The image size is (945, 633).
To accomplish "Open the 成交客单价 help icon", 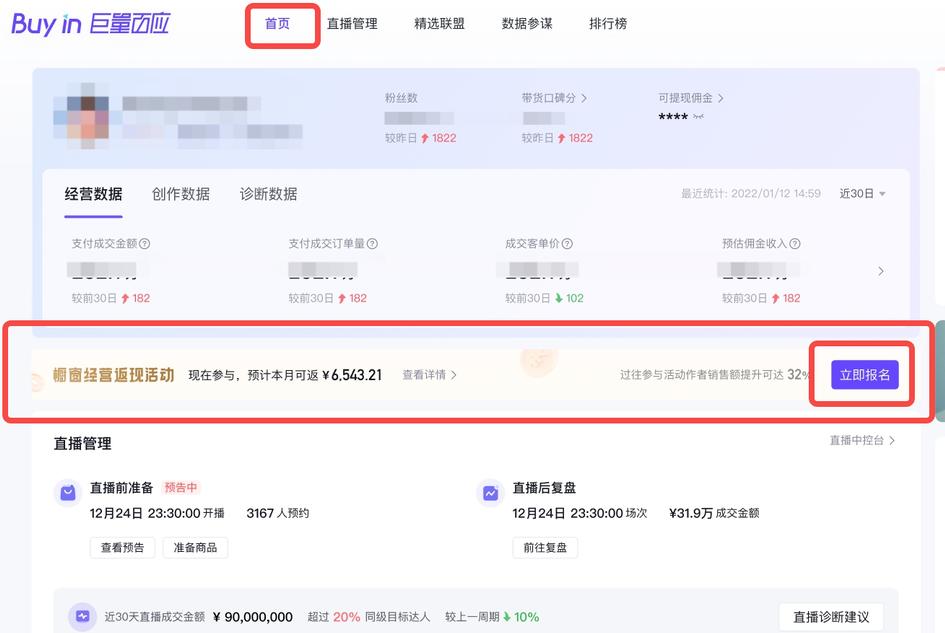I will pyautogui.click(x=566, y=244).
